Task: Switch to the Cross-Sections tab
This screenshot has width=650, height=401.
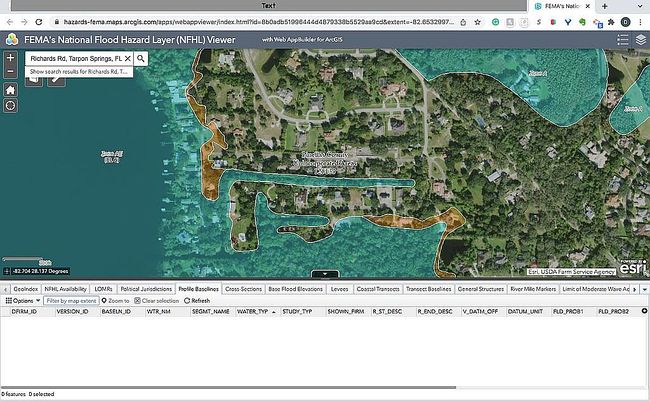Action: point(243,289)
